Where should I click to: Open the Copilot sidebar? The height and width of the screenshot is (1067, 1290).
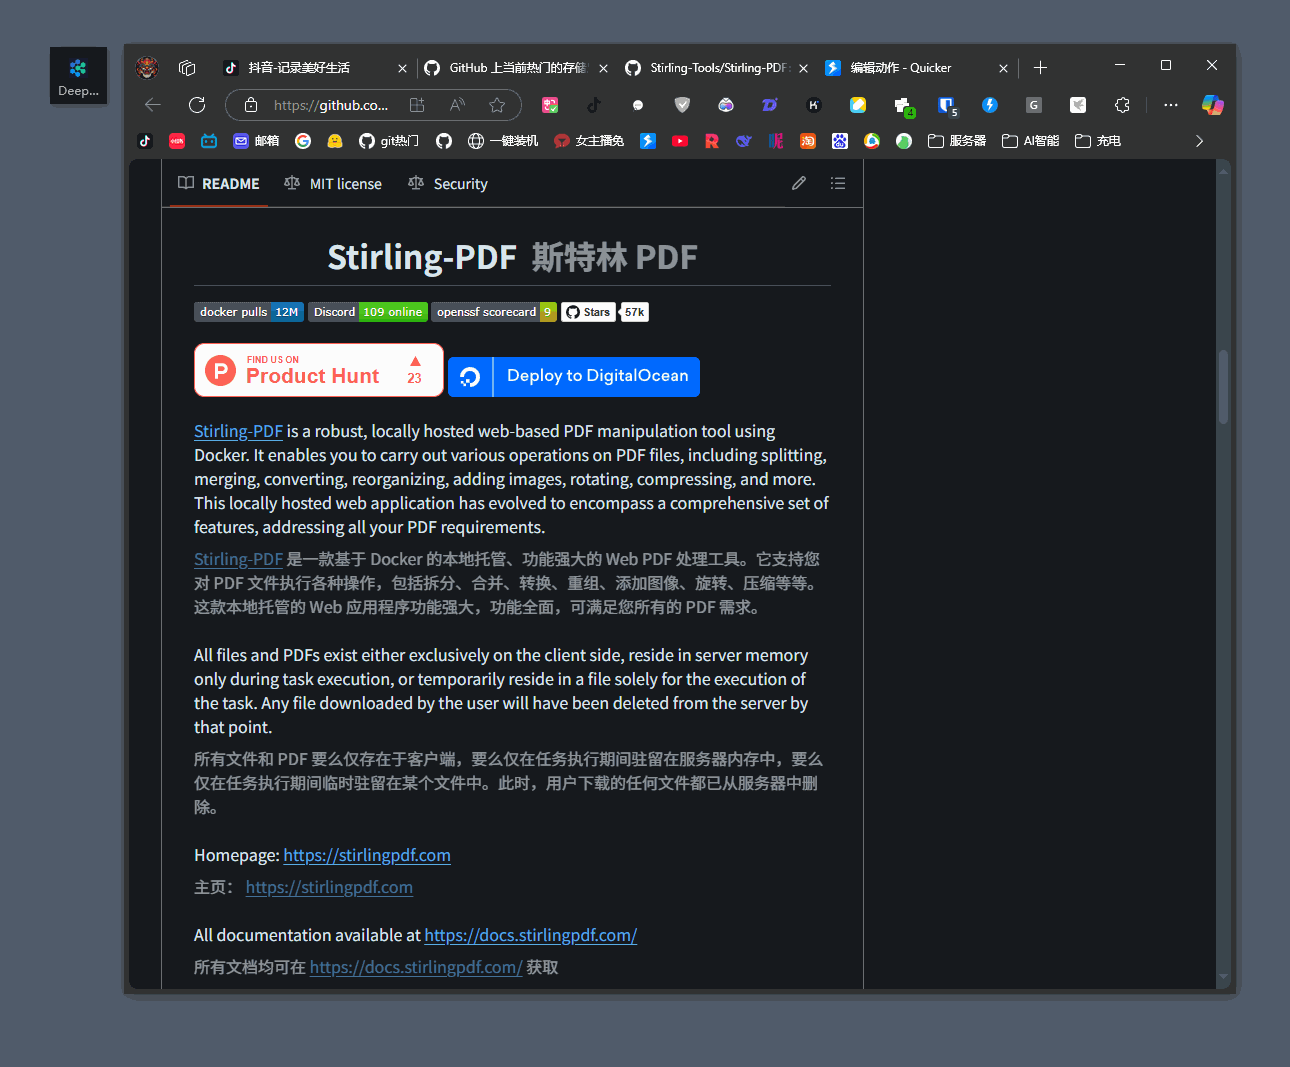pos(1212,105)
